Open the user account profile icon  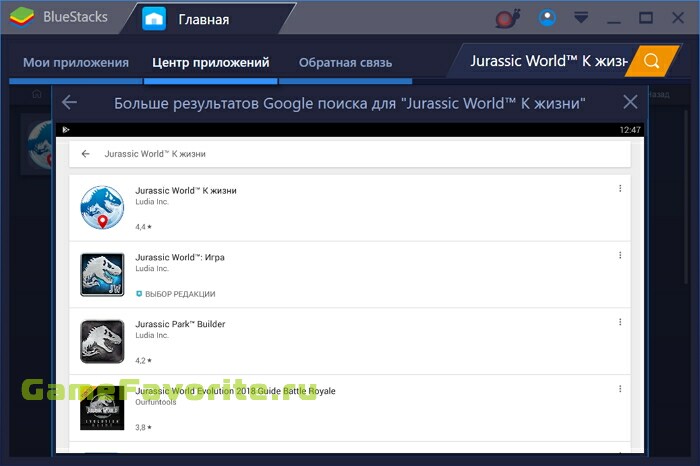(x=547, y=18)
